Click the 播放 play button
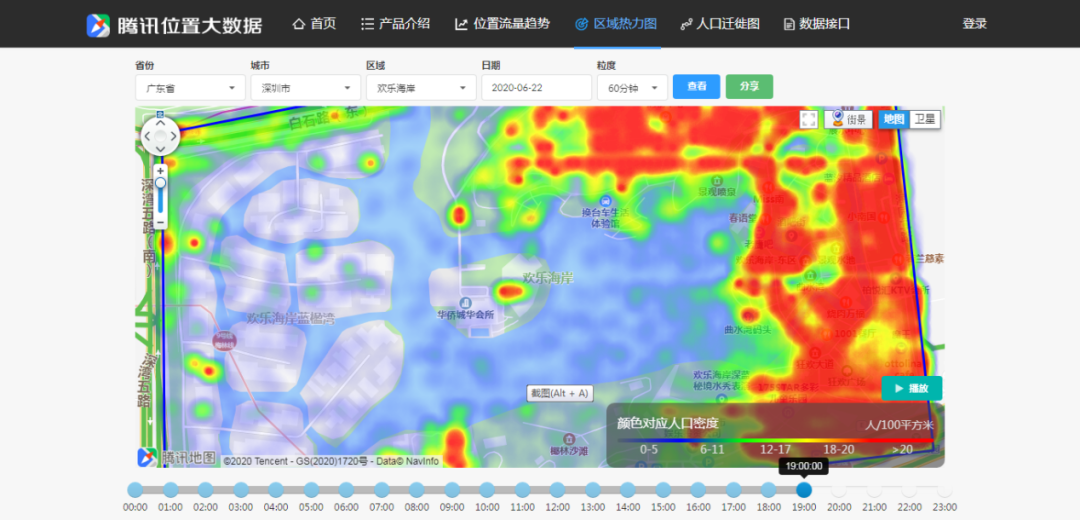 912,388
